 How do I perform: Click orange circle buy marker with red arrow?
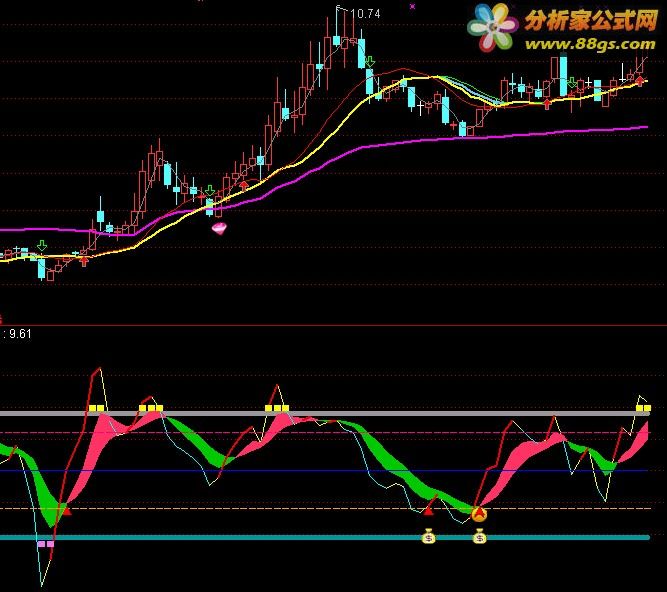pyautogui.click(x=479, y=514)
